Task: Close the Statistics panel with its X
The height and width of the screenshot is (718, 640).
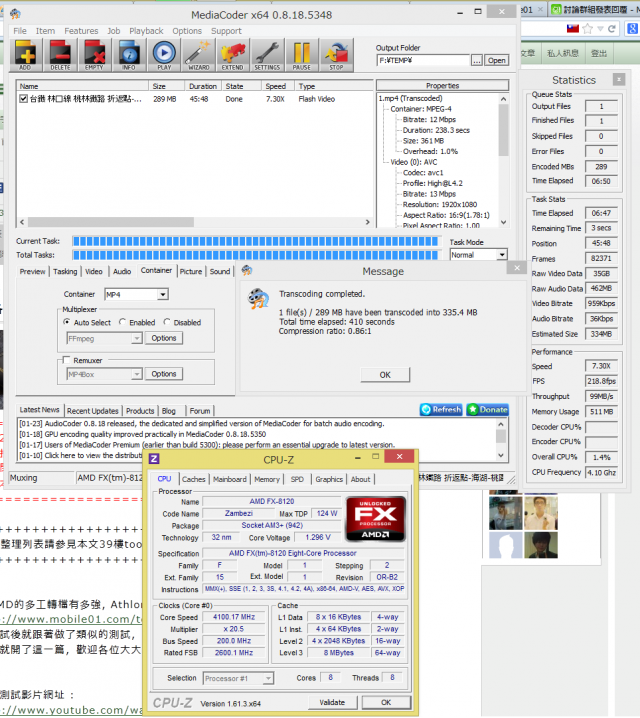Action: [618, 80]
